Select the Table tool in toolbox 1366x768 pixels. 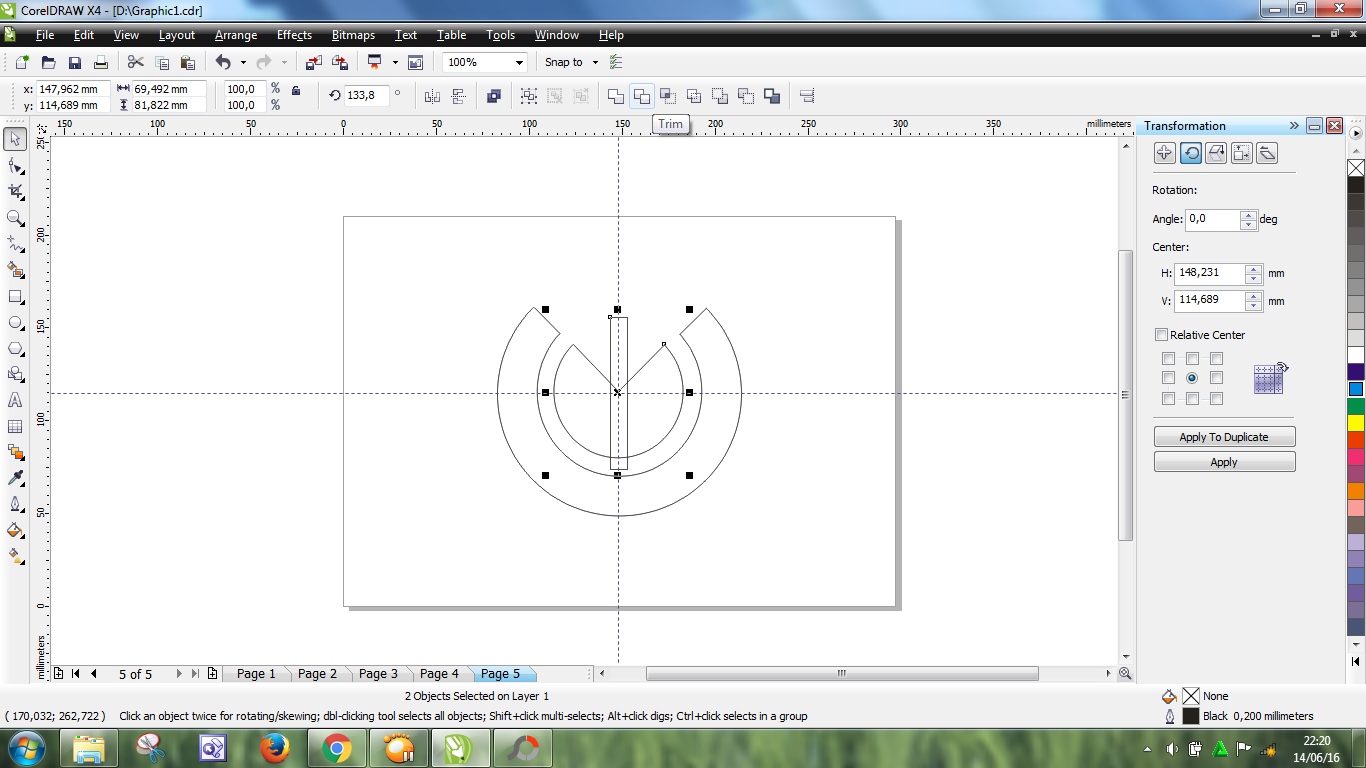click(x=15, y=427)
